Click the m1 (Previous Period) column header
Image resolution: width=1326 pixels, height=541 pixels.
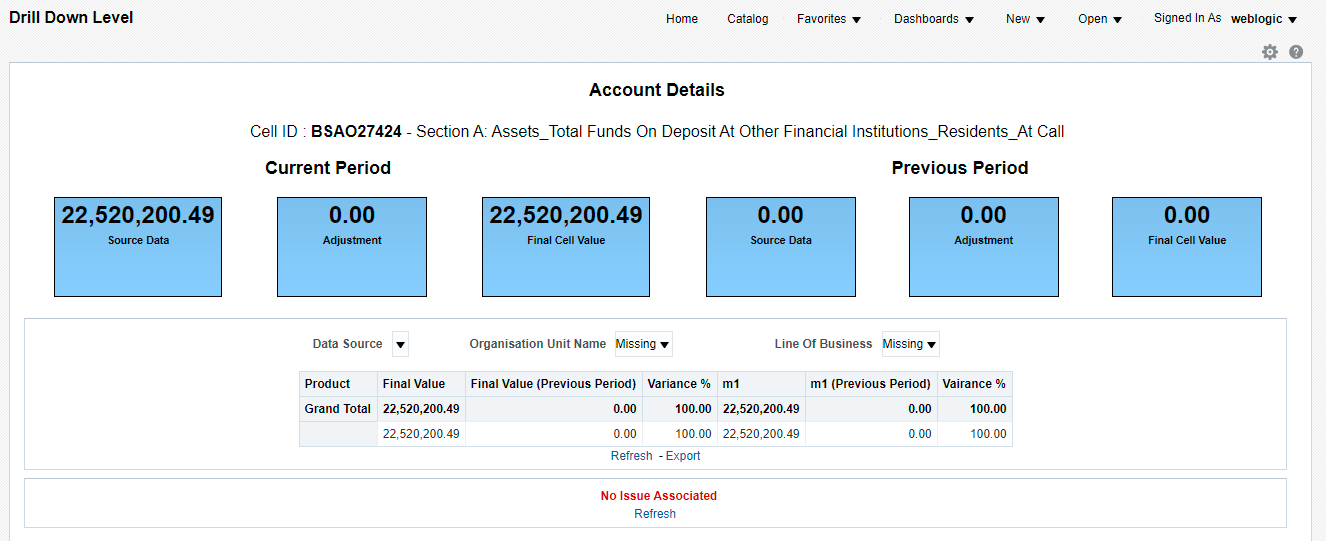tap(871, 384)
